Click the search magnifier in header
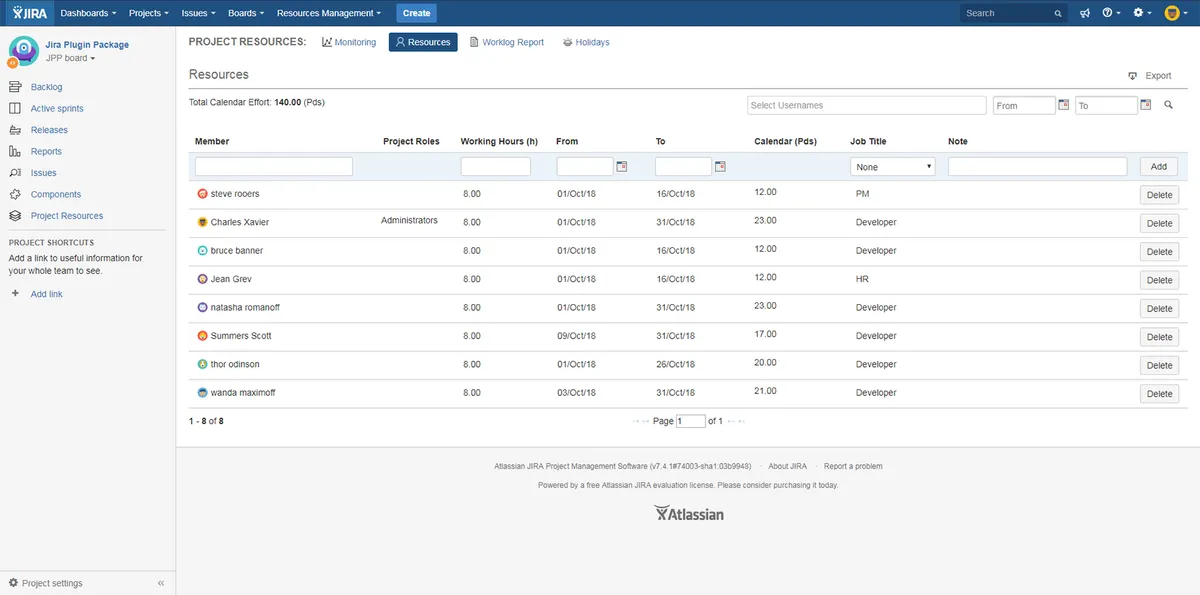This screenshot has height=595, width=1200. click(x=1057, y=13)
